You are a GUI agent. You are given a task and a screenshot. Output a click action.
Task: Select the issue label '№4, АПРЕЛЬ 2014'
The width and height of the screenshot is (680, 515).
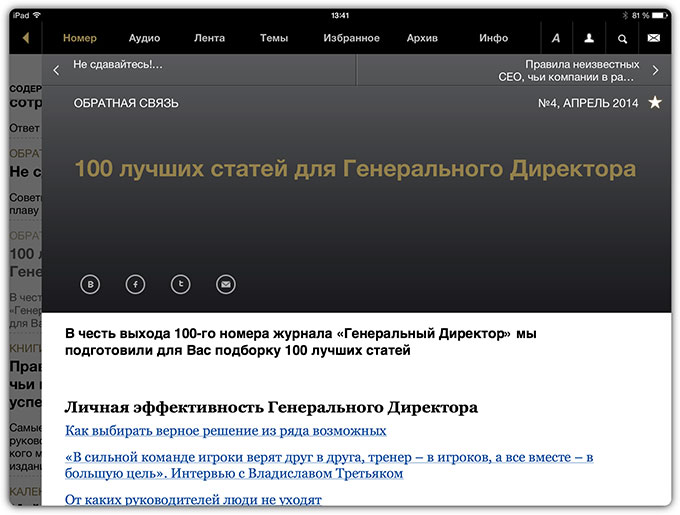(x=588, y=103)
